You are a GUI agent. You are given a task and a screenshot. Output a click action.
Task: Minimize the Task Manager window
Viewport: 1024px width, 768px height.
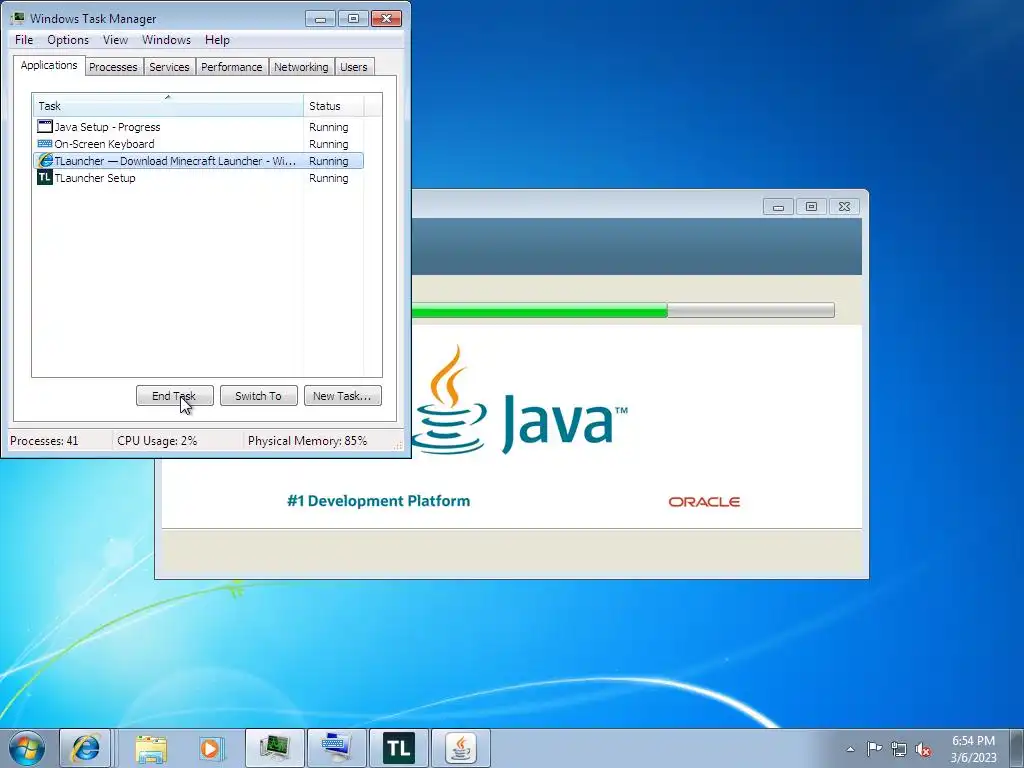(320, 18)
